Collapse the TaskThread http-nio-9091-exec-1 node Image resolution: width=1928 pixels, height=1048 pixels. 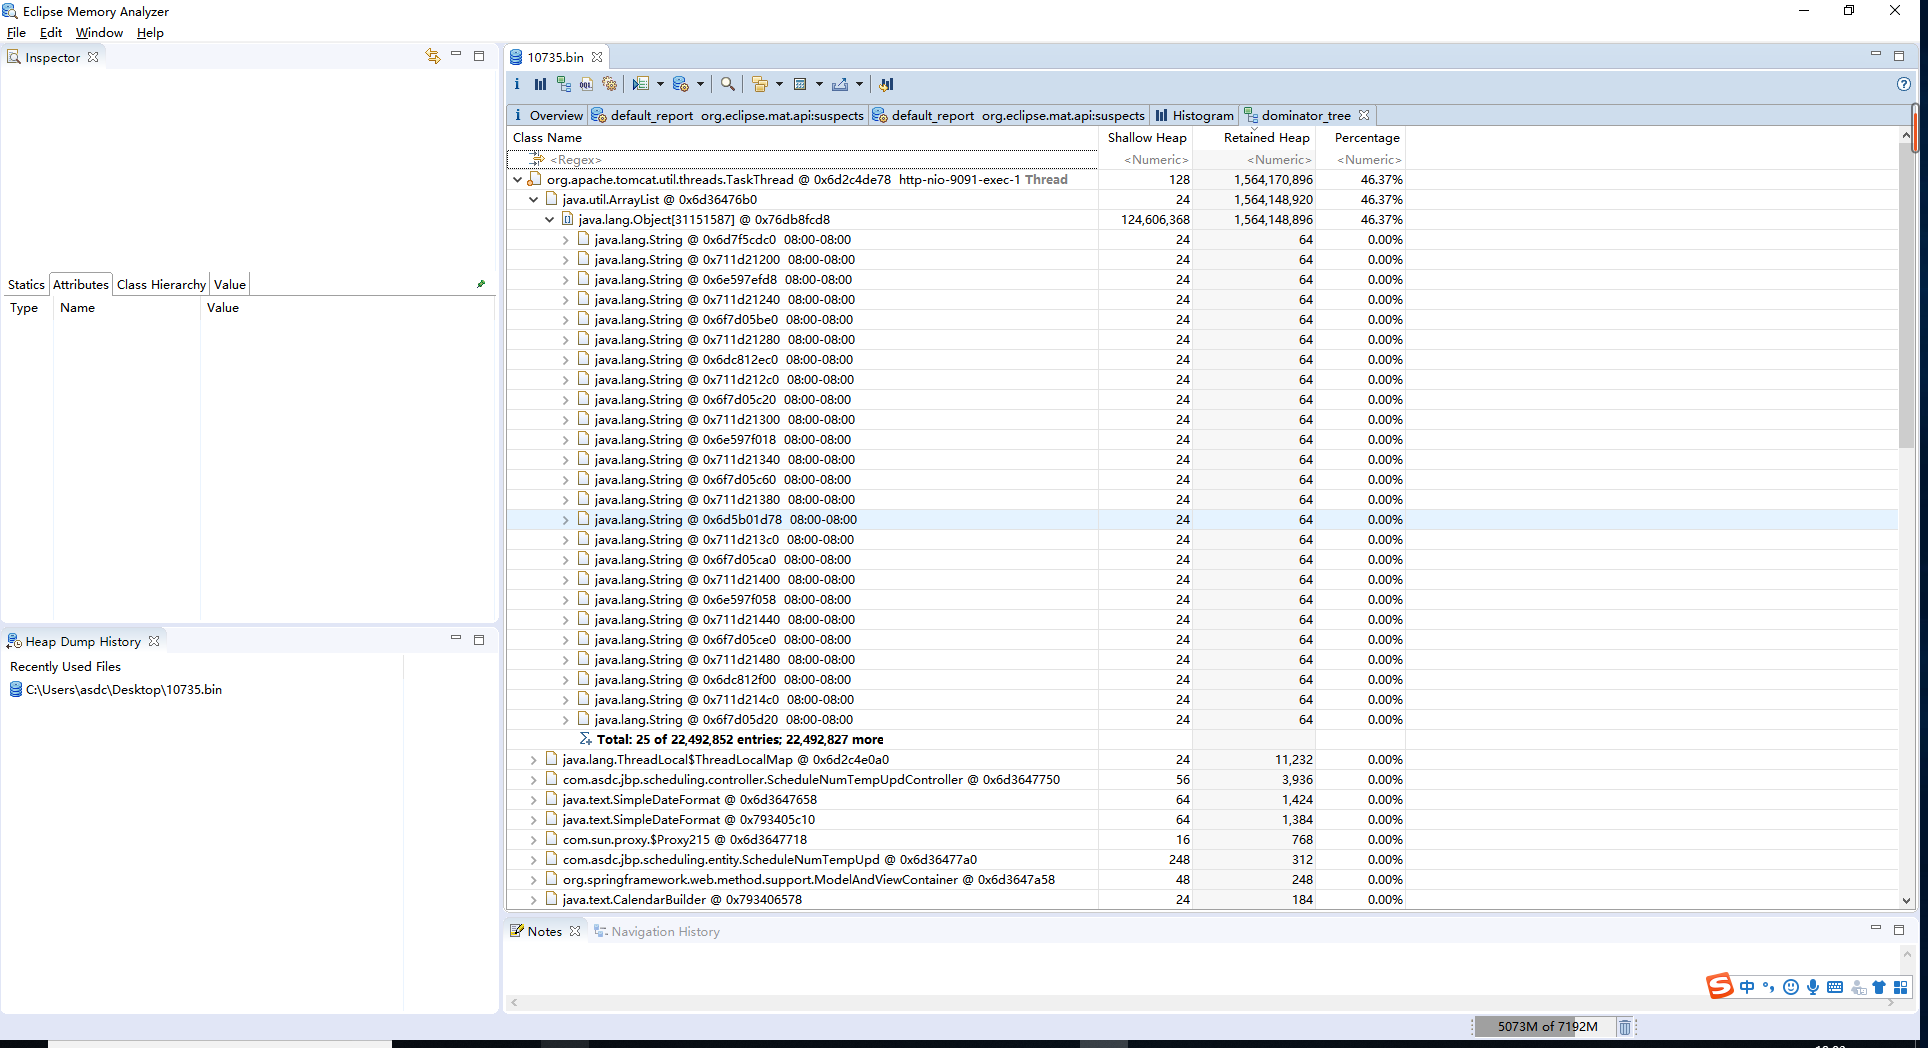pyautogui.click(x=518, y=180)
